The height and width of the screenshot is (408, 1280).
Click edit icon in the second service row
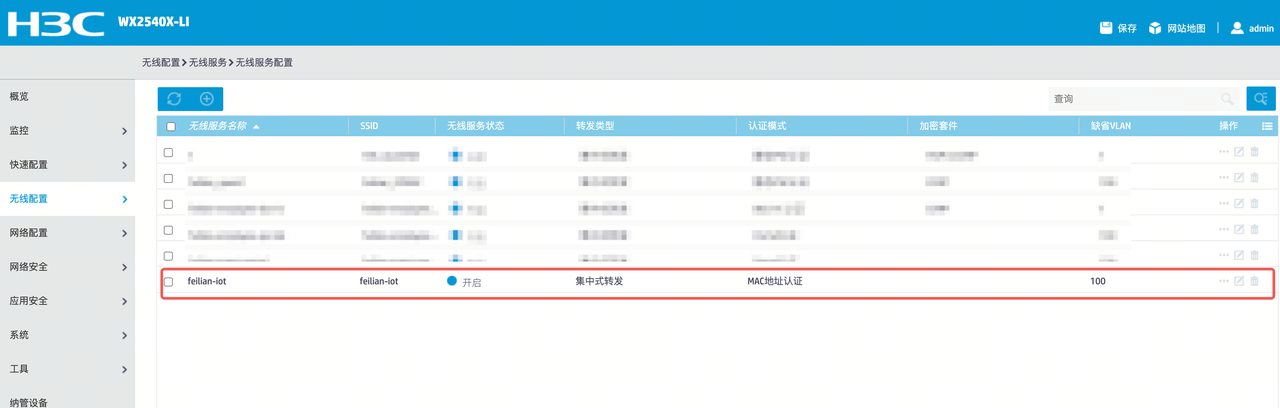tap(1239, 177)
